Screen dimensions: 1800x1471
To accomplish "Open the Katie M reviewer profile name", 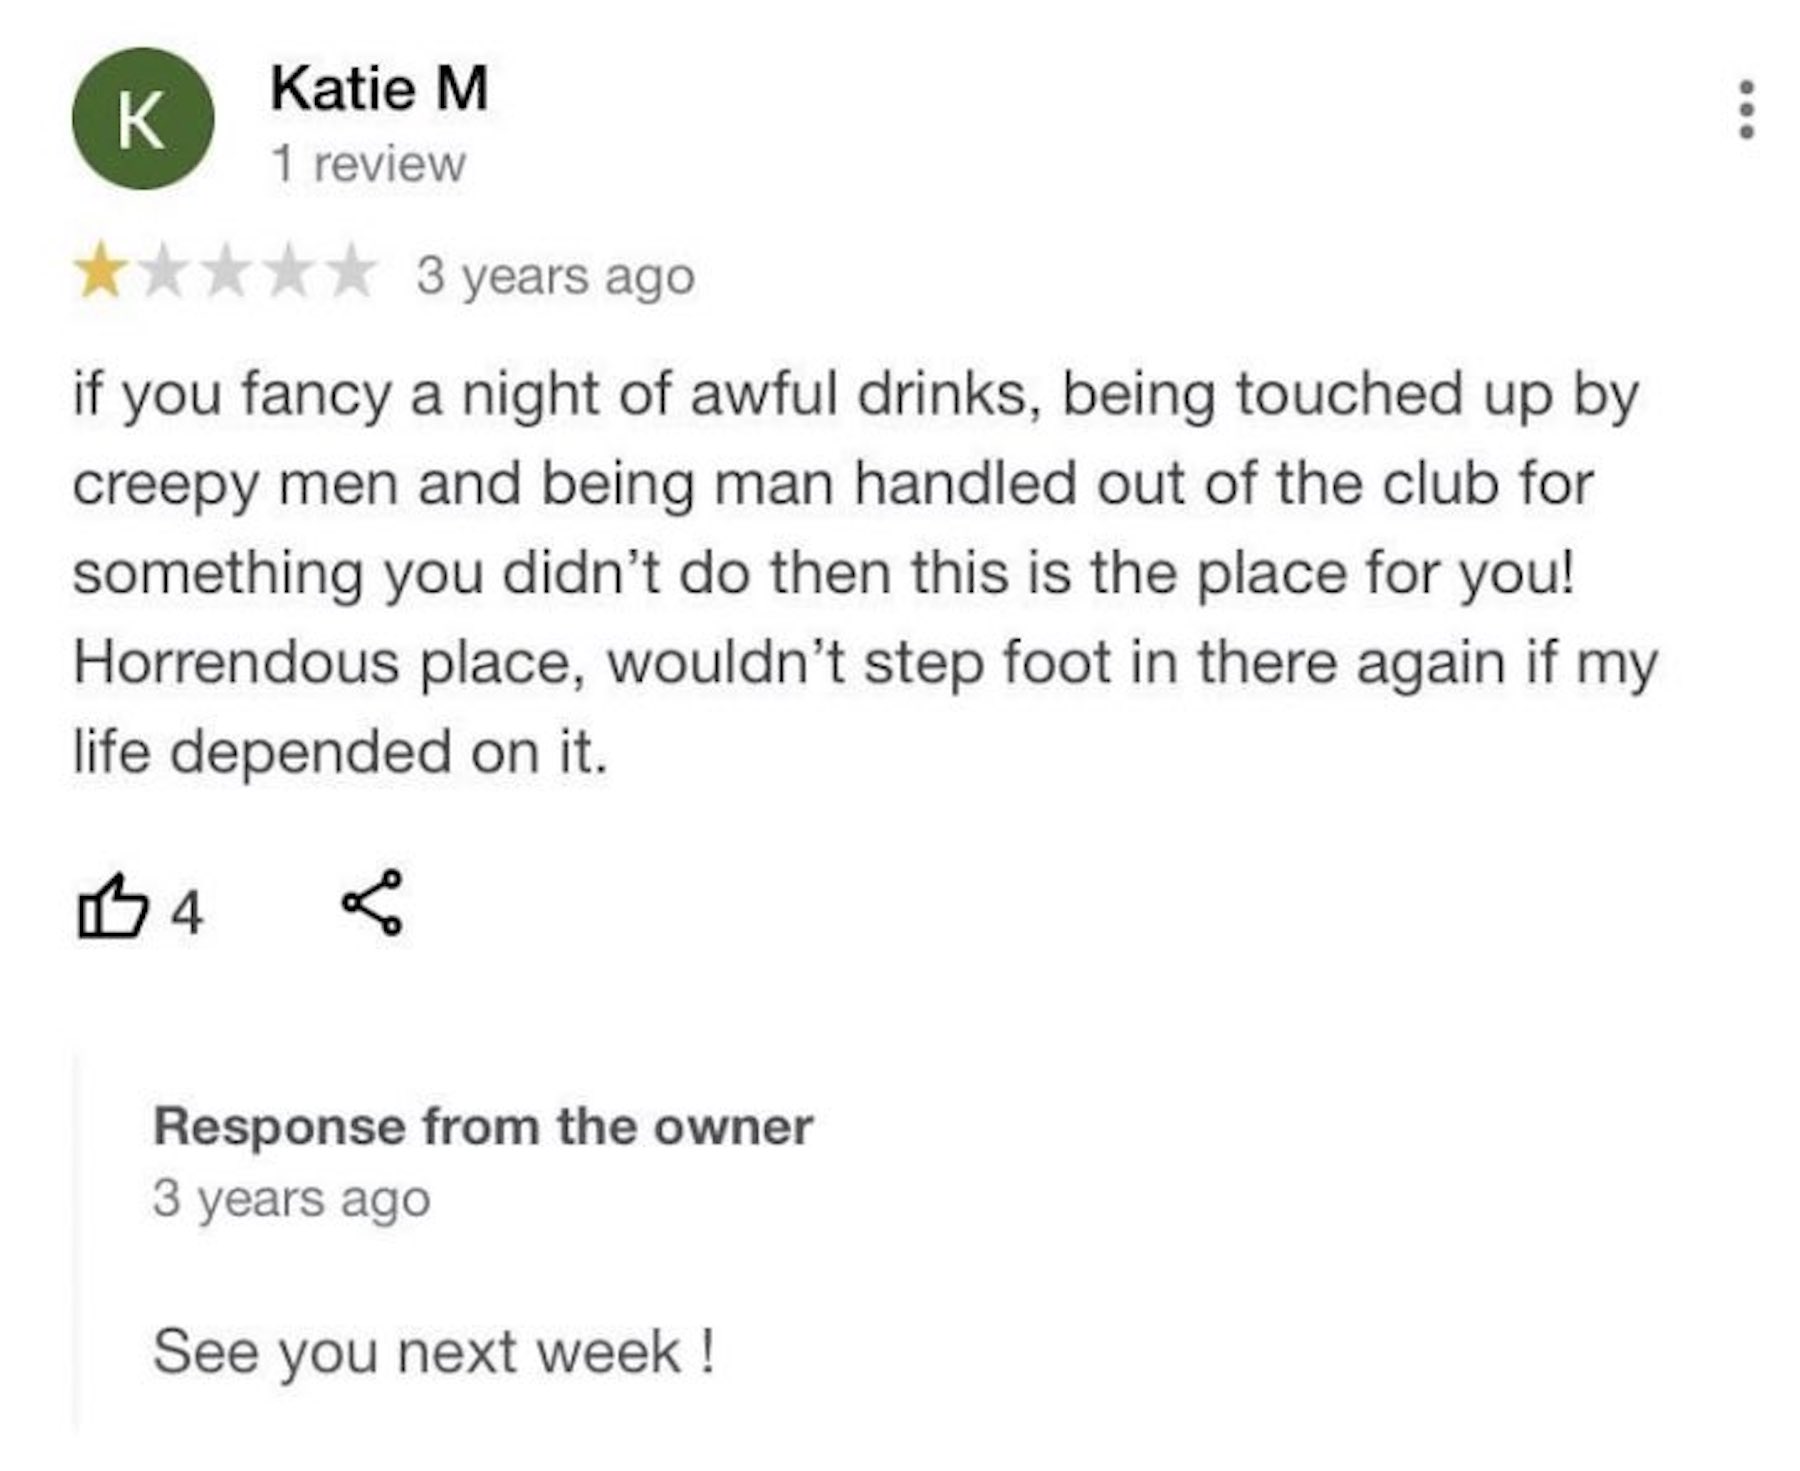I will click(379, 89).
